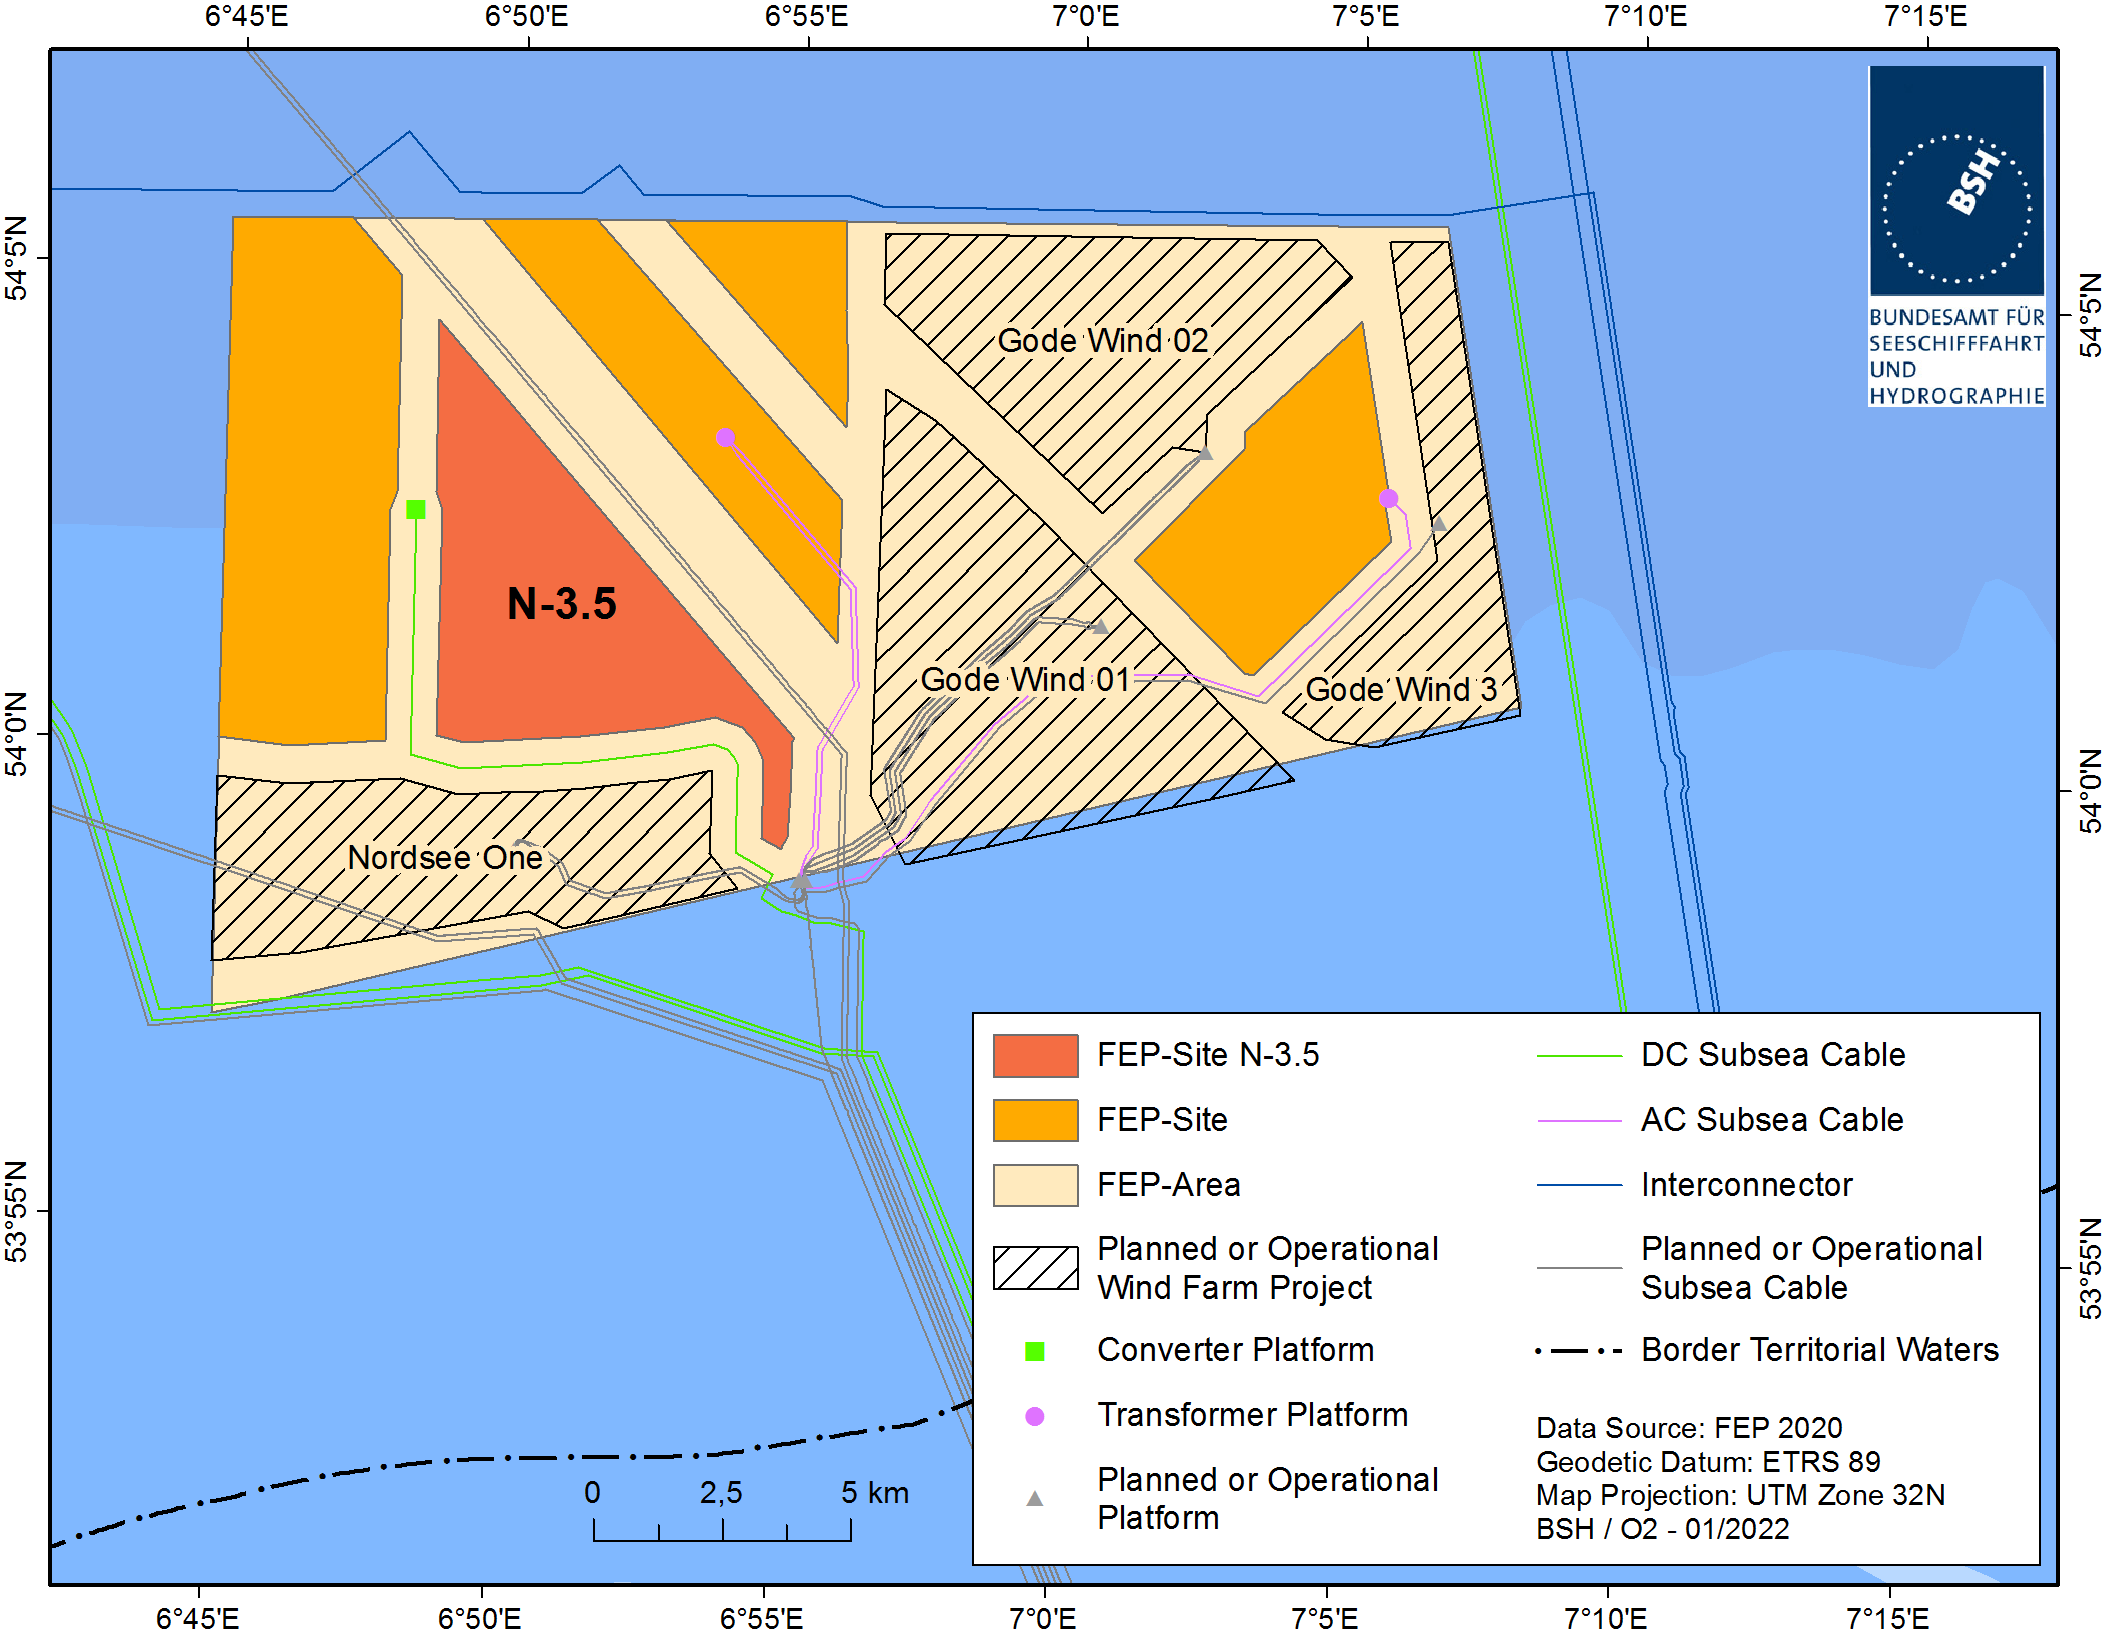Image resolution: width=2106 pixels, height=1634 pixels.
Task: Click the top 7°0'E longitude label
Action: pyautogui.click(x=1086, y=17)
